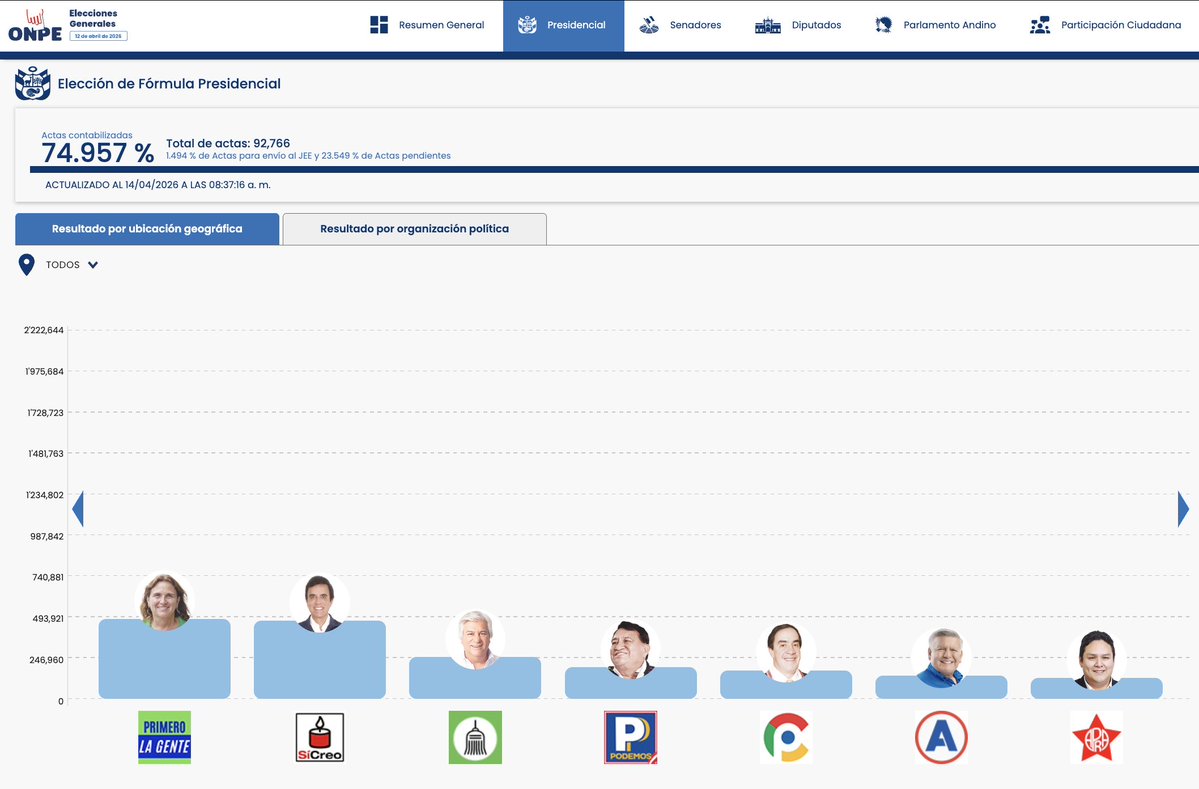
Task: Click the 2'222,644 axis label
Action: [x=44, y=330]
